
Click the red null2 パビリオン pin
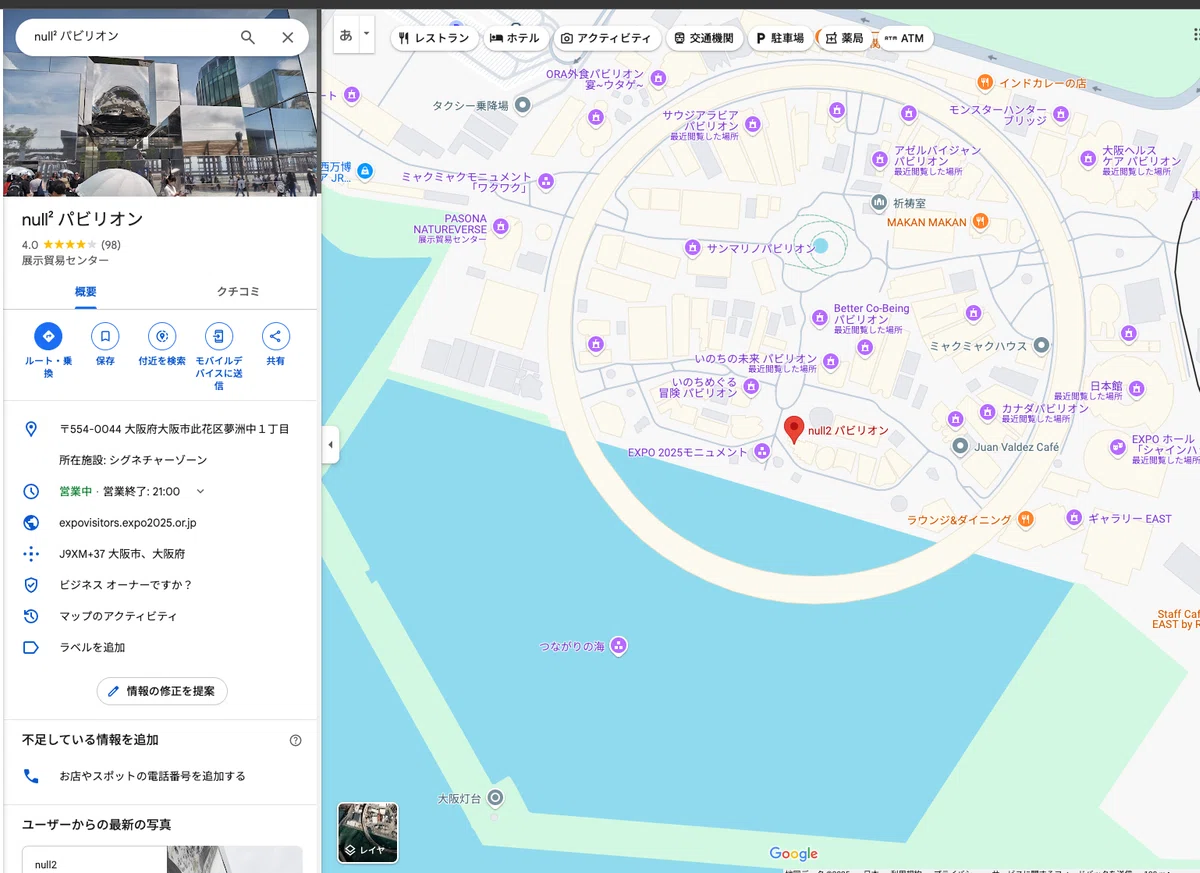pyautogui.click(x=794, y=429)
